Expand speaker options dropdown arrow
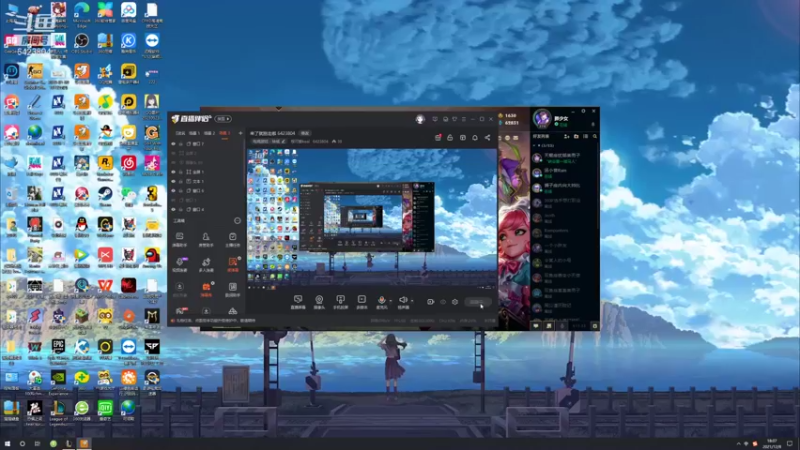 pos(412,301)
